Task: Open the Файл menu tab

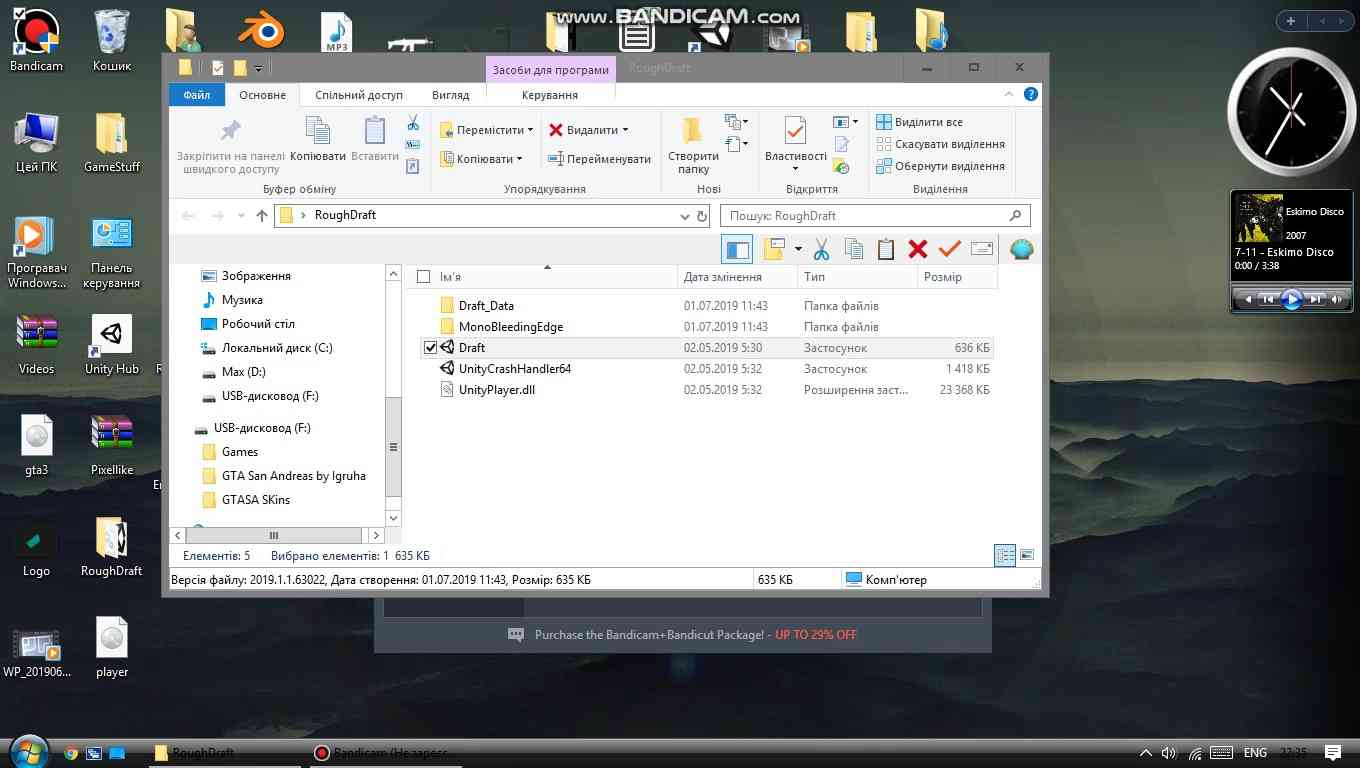Action: coord(197,95)
